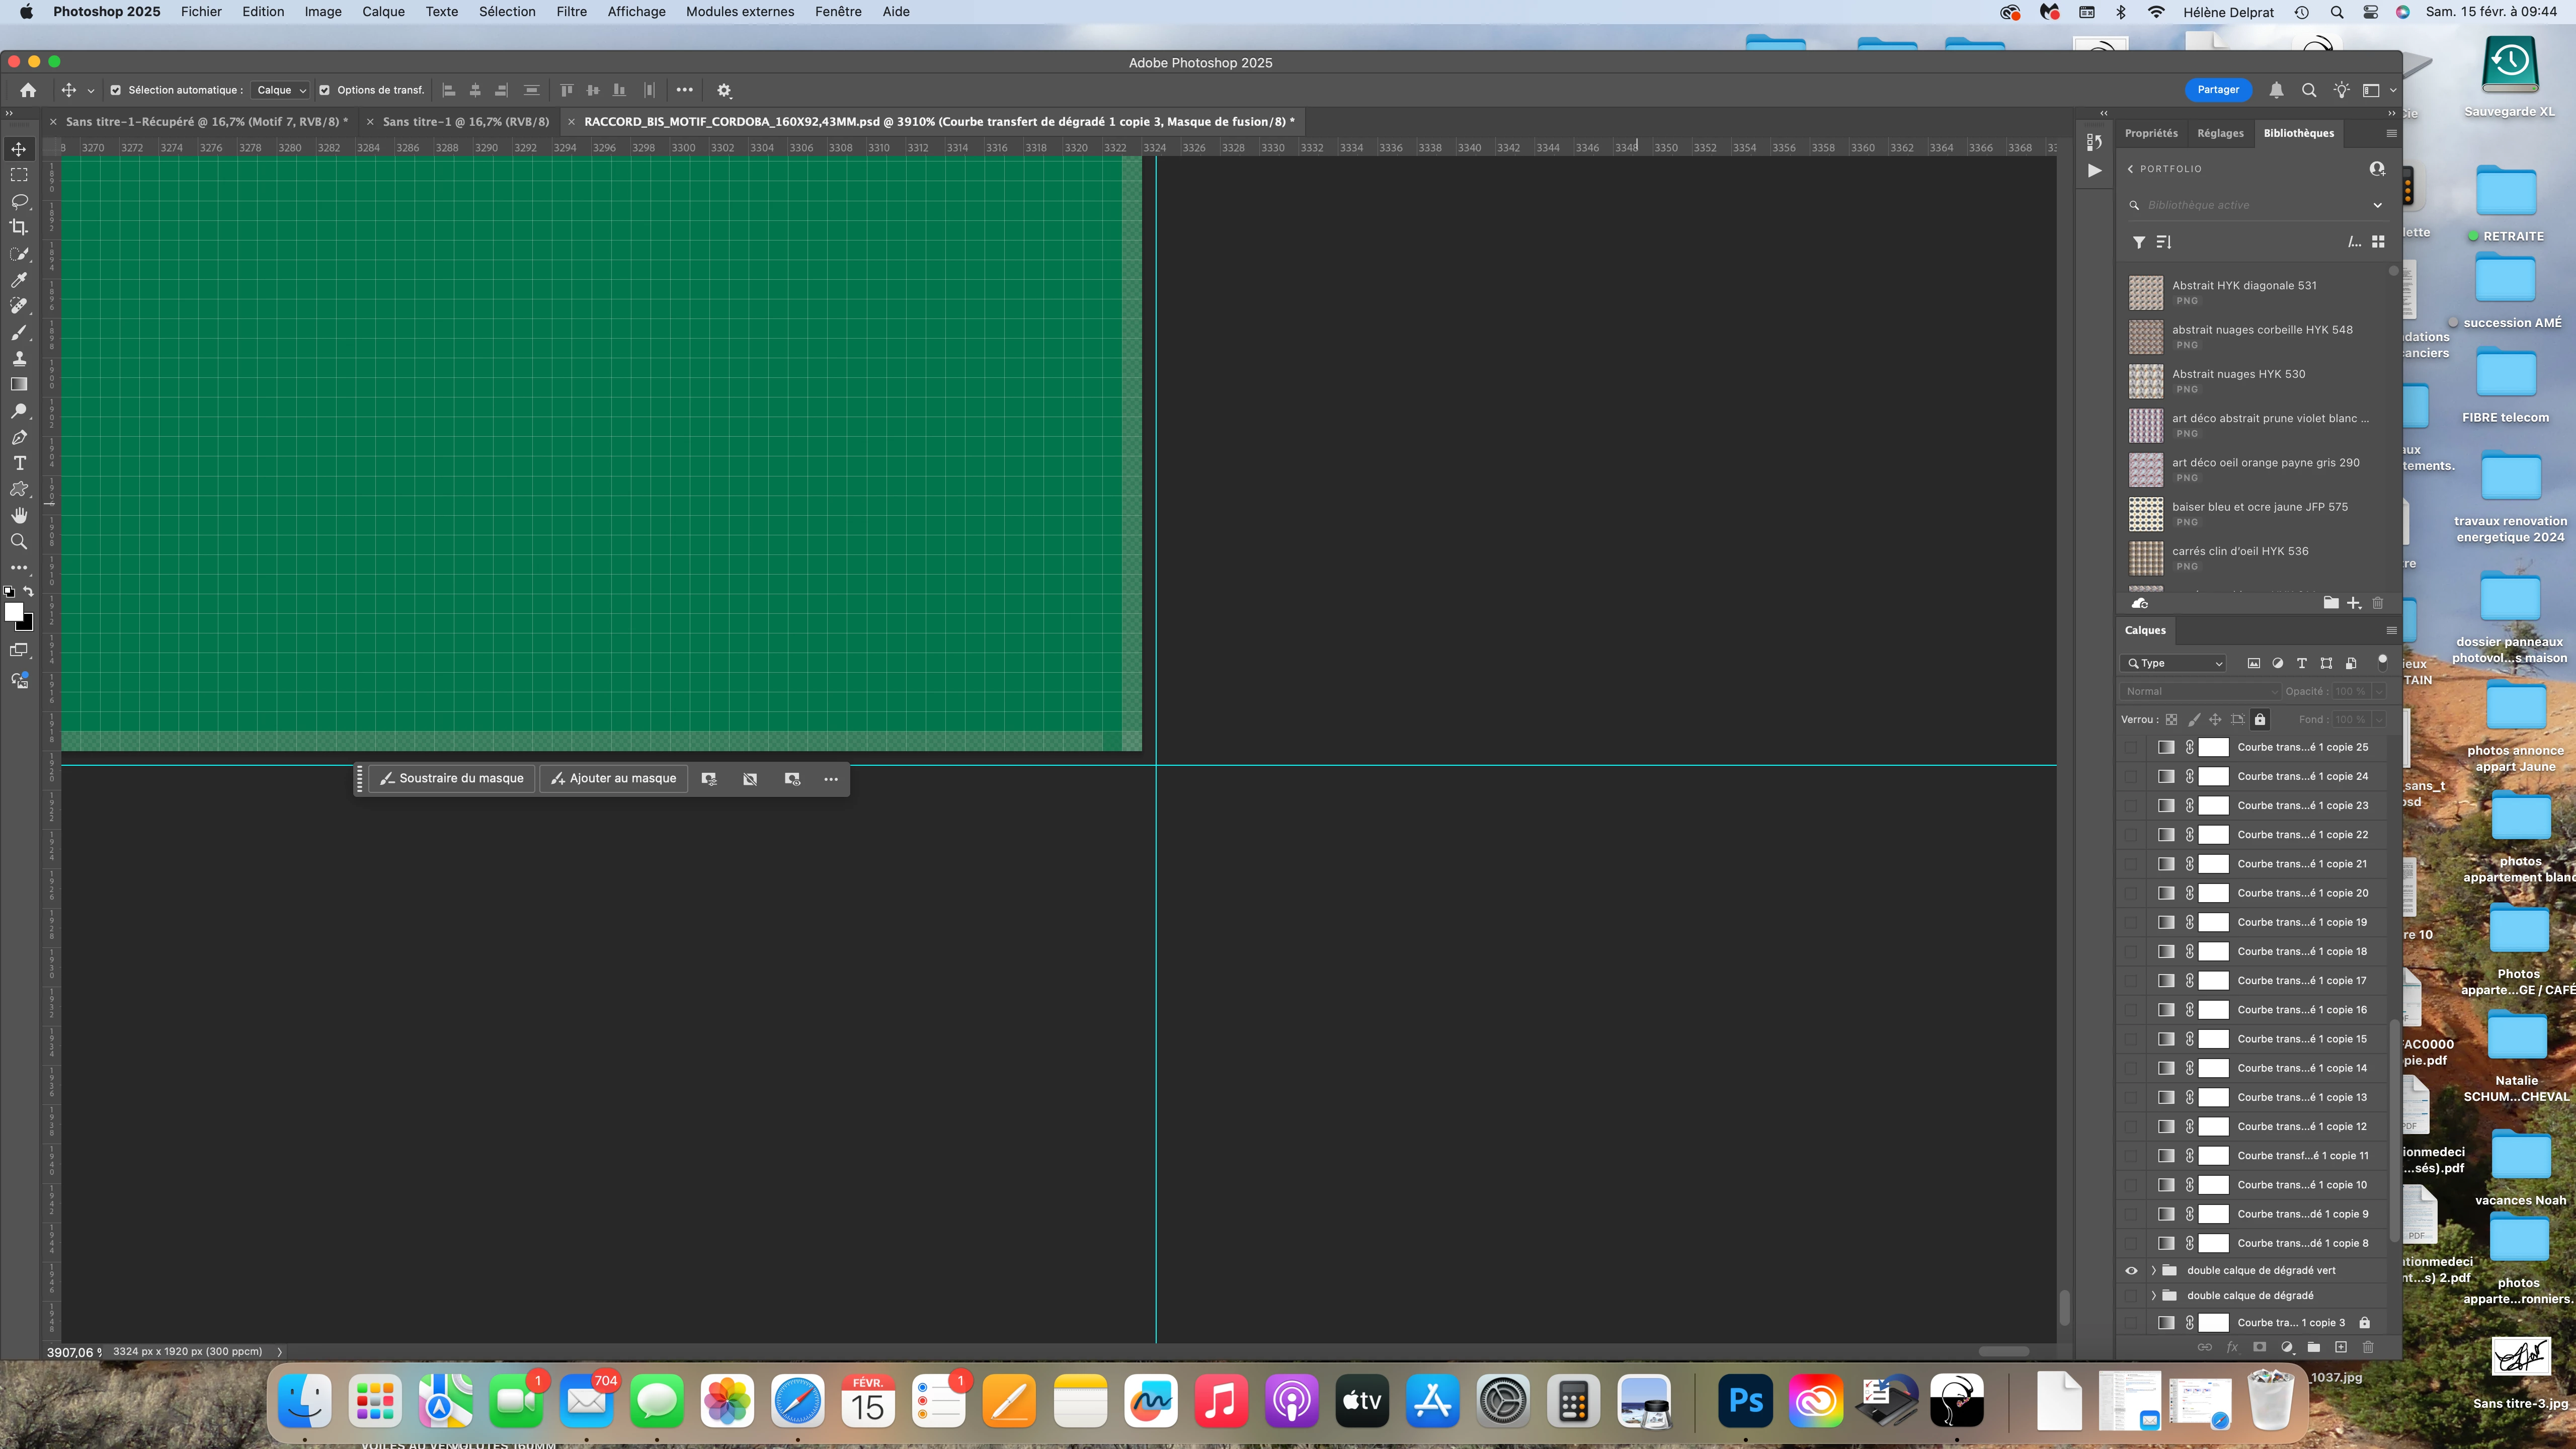Select the Crop tool
This screenshot has height=1449, width=2576.
[19, 227]
